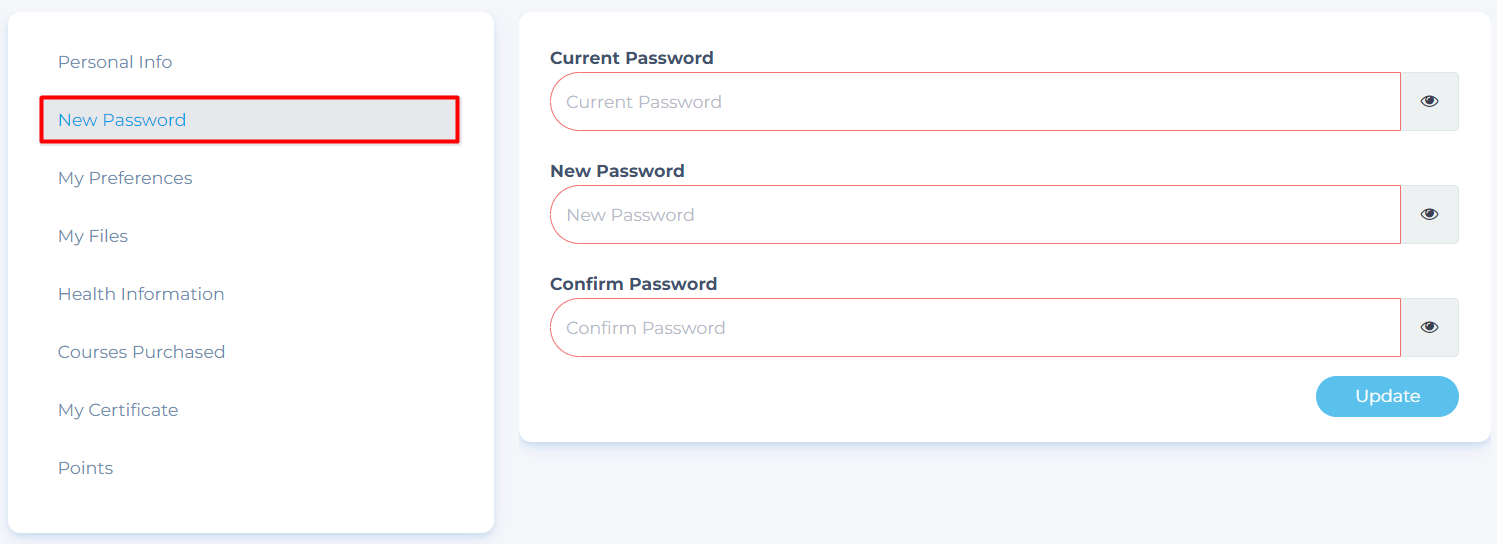The width and height of the screenshot is (1497, 544).
Task: Click into the New Password input box
Action: (975, 214)
